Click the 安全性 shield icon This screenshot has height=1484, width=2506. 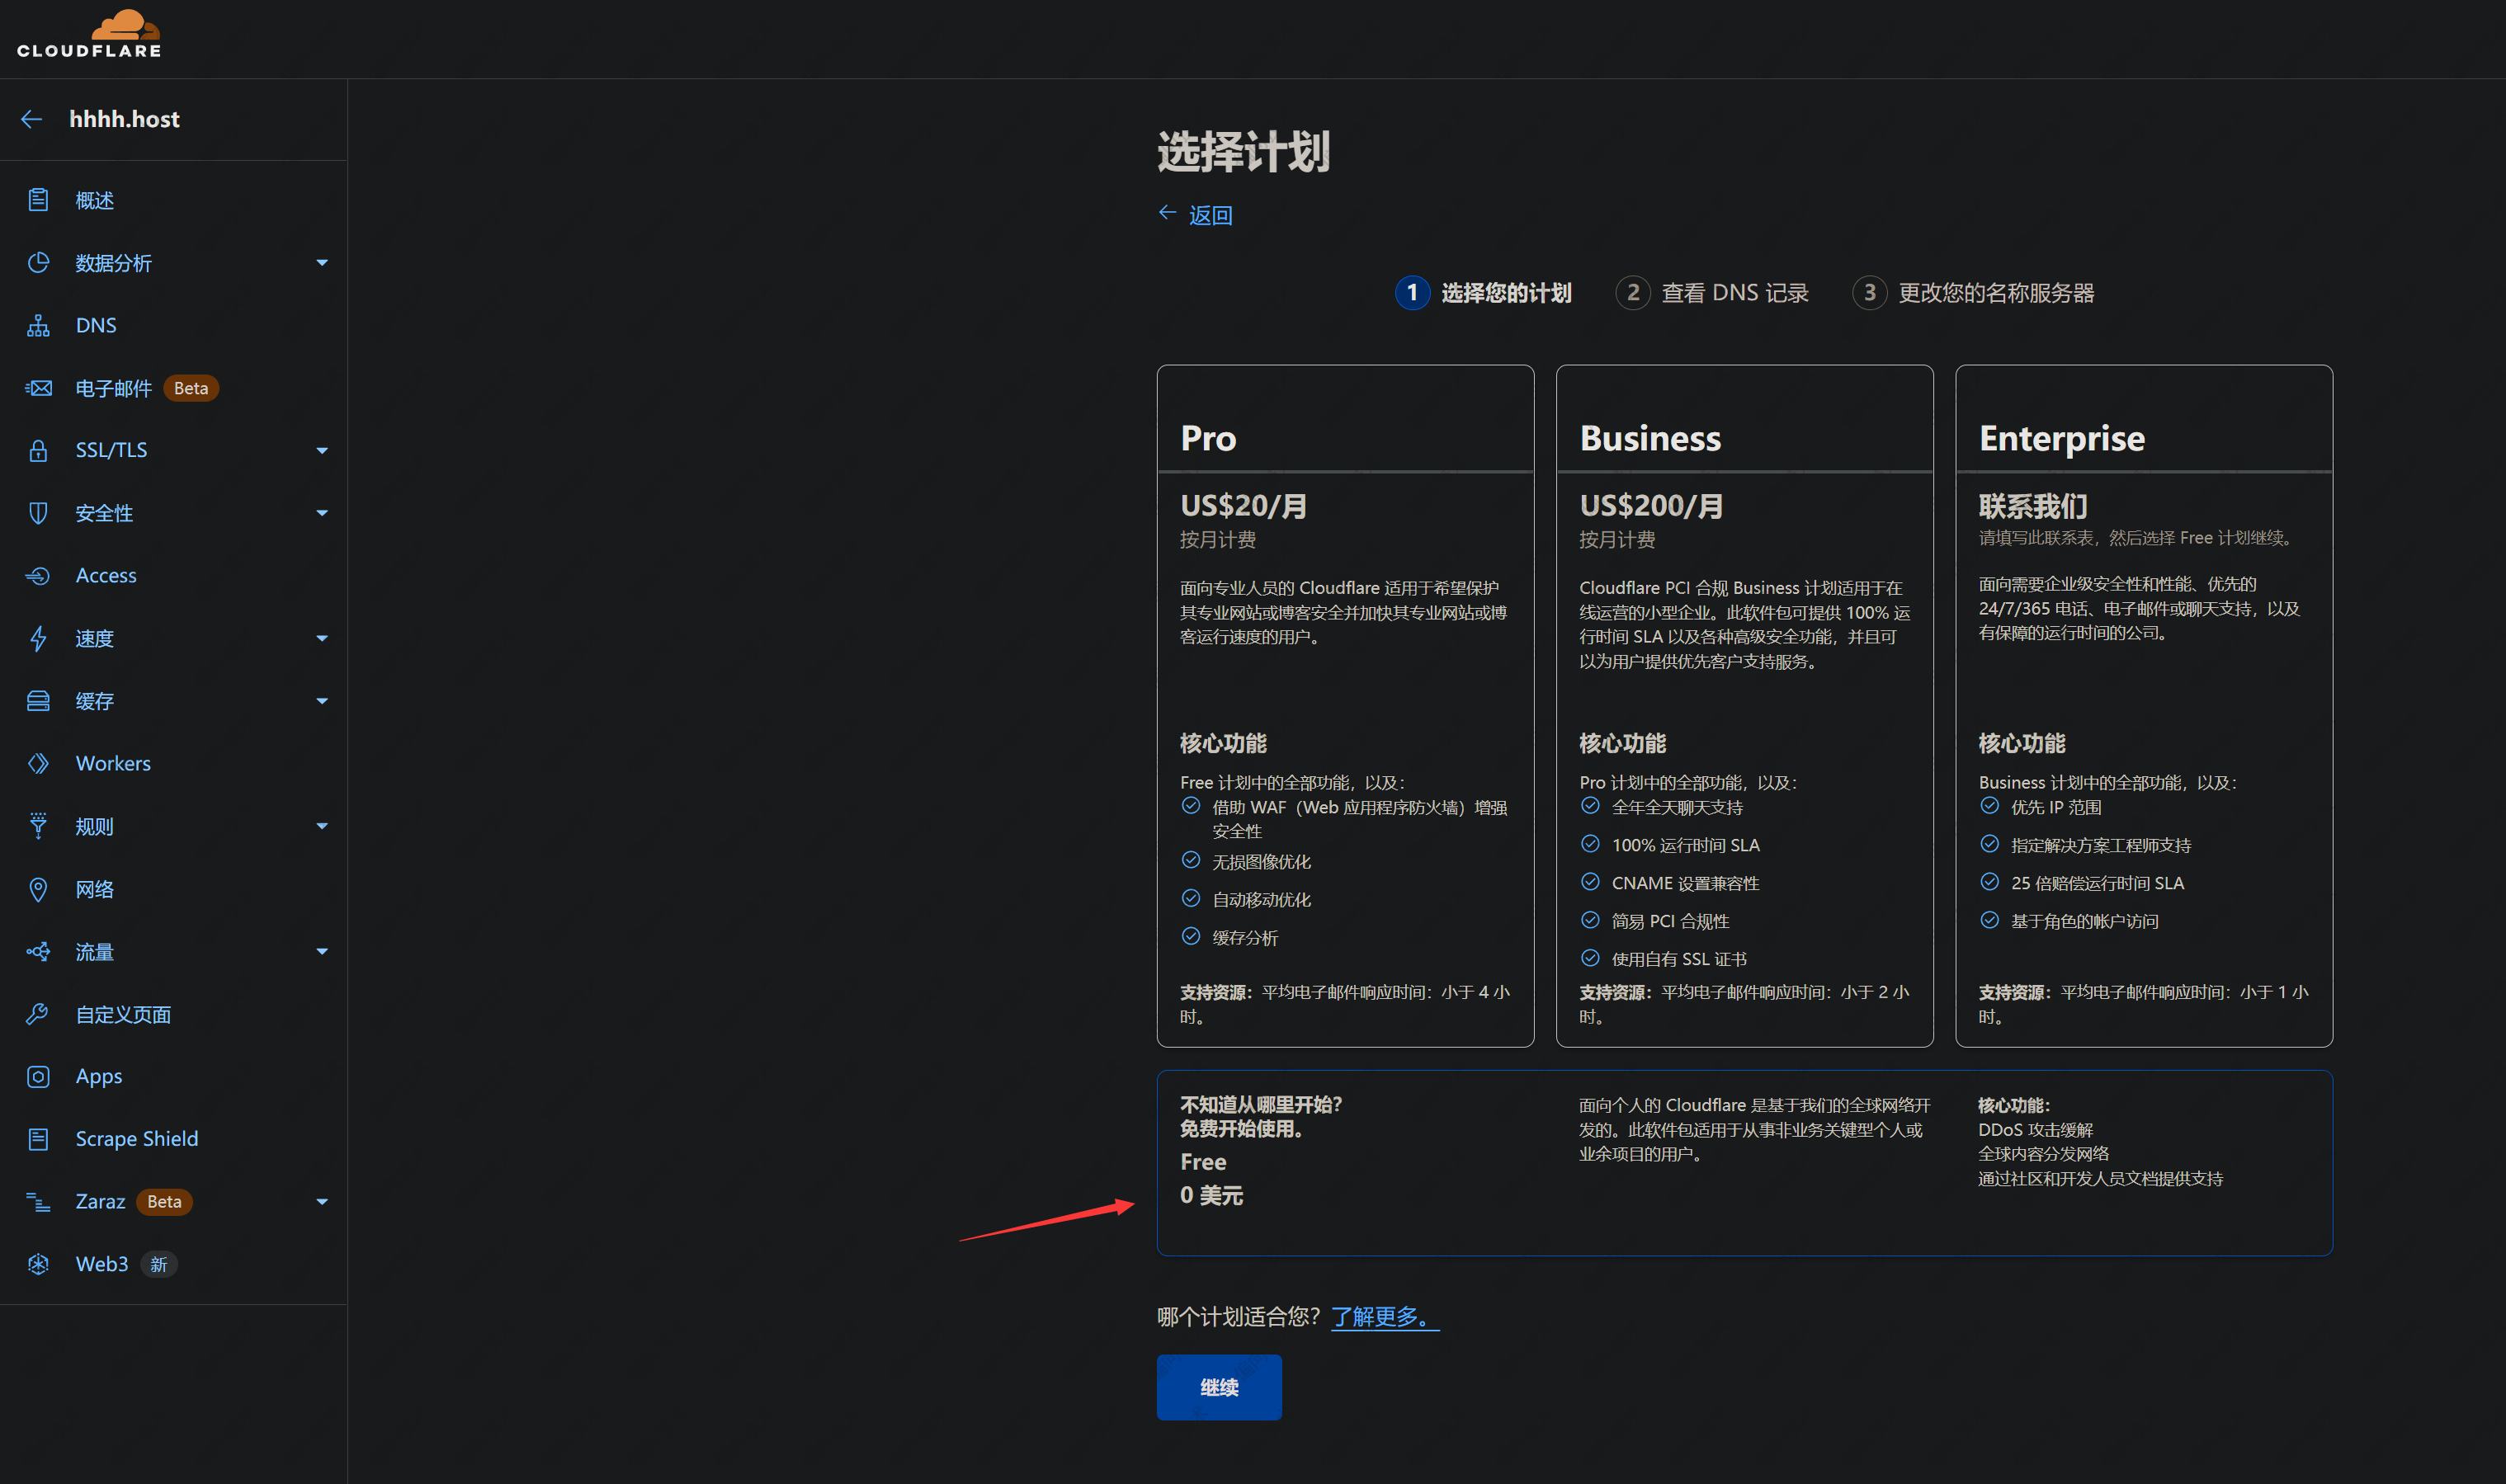38,513
